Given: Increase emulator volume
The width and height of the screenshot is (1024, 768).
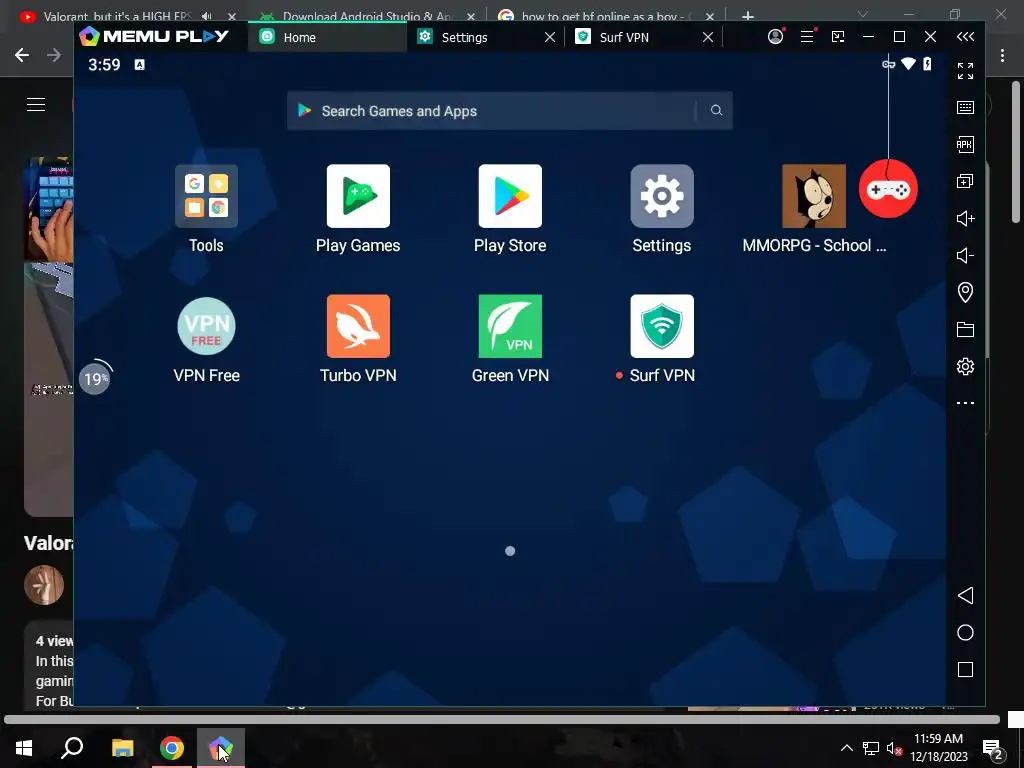Looking at the screenshot, I should tap(965, 218).
